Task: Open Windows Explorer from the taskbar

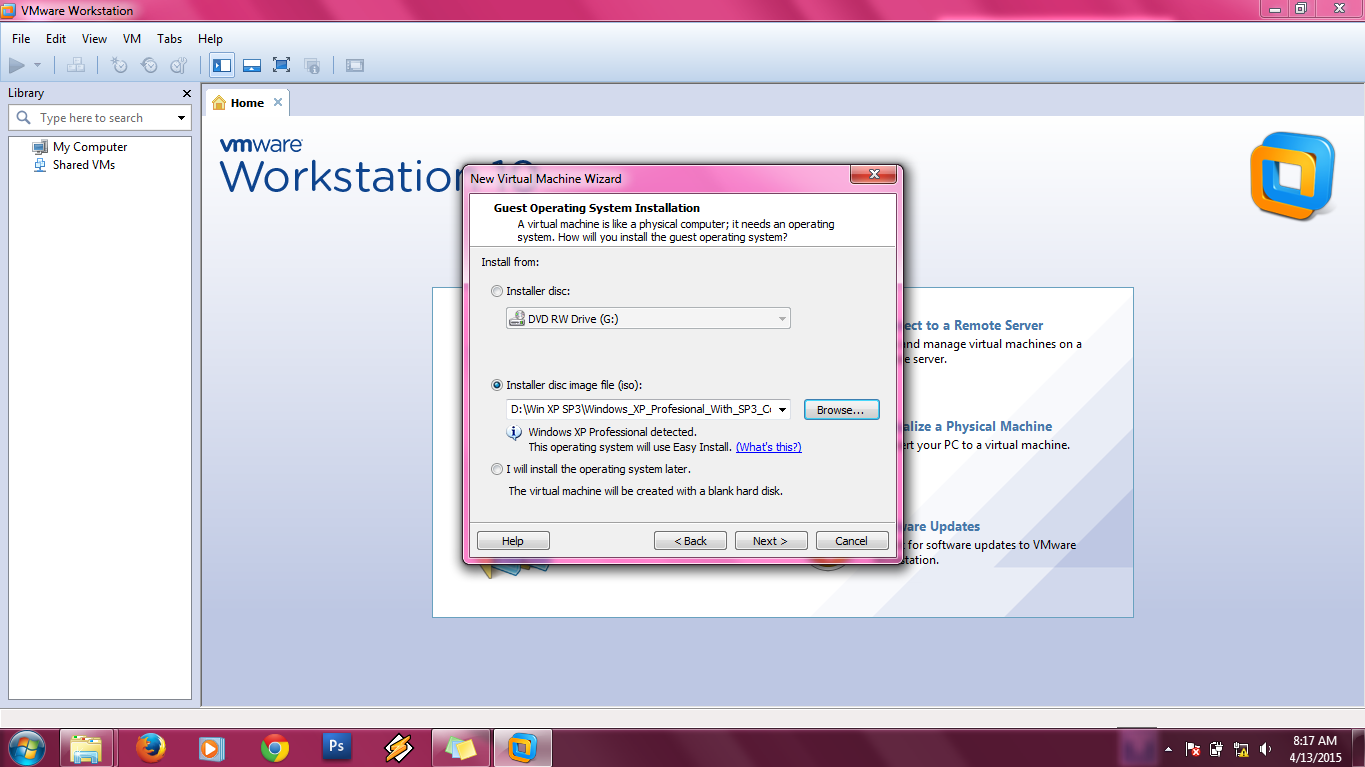Action: (87, 748)
